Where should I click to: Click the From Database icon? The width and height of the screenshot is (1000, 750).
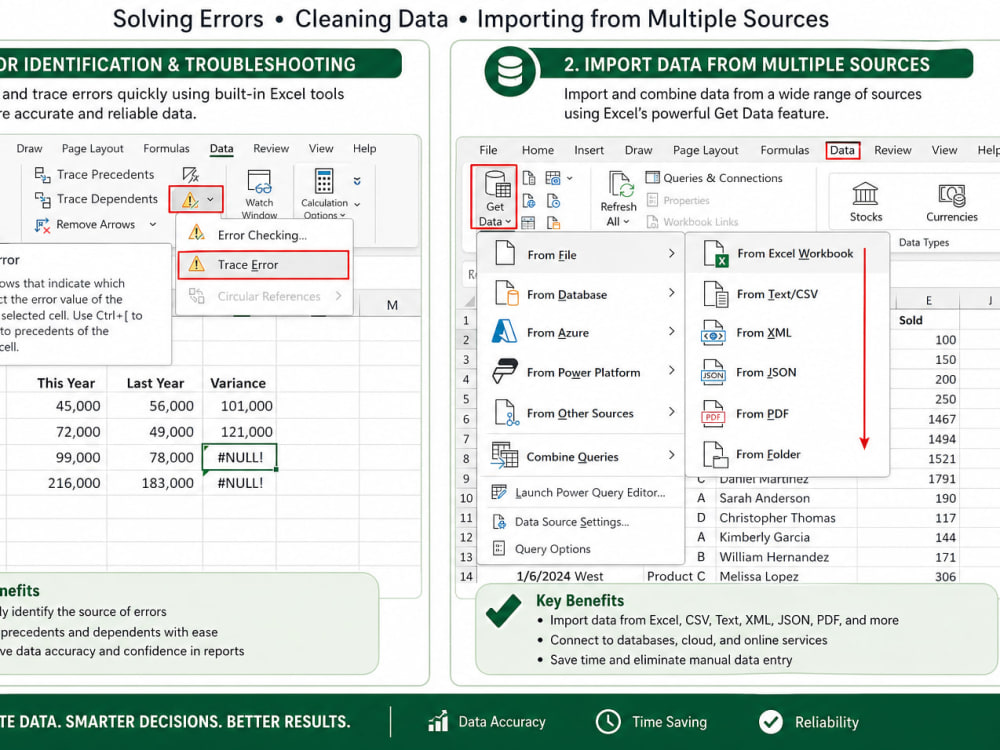506,294
